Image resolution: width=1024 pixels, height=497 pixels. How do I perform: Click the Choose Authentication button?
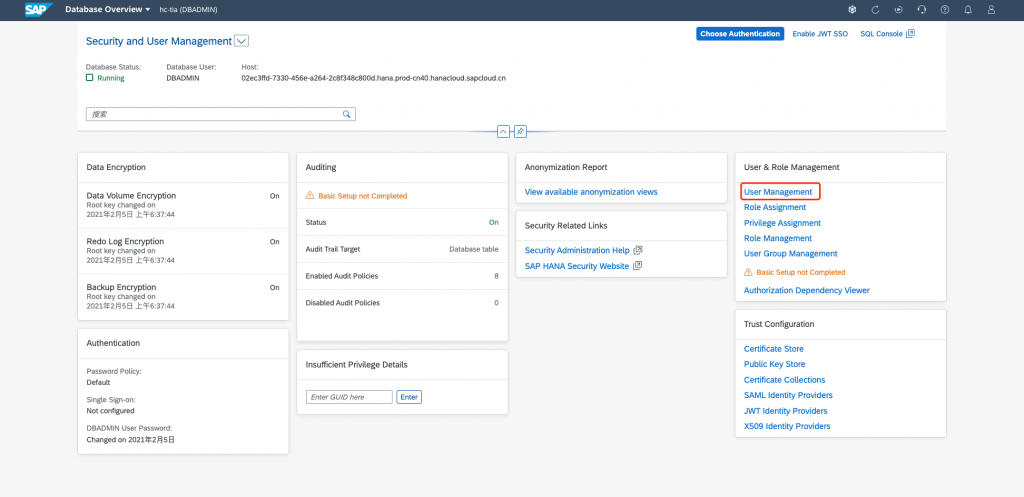tap(740, 34)
